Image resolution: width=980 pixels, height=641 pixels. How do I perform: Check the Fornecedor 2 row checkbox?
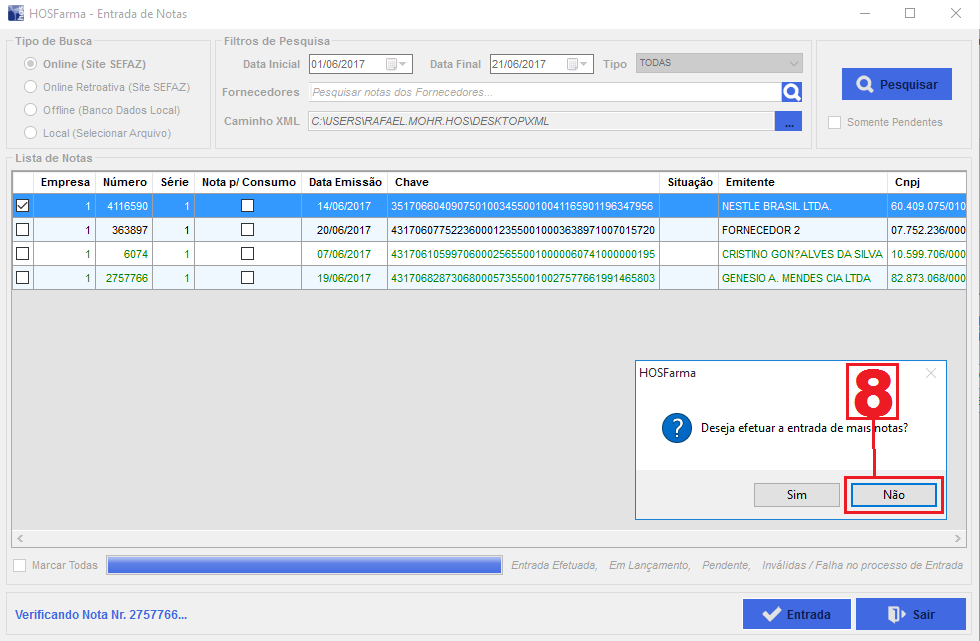pos(23,230)
